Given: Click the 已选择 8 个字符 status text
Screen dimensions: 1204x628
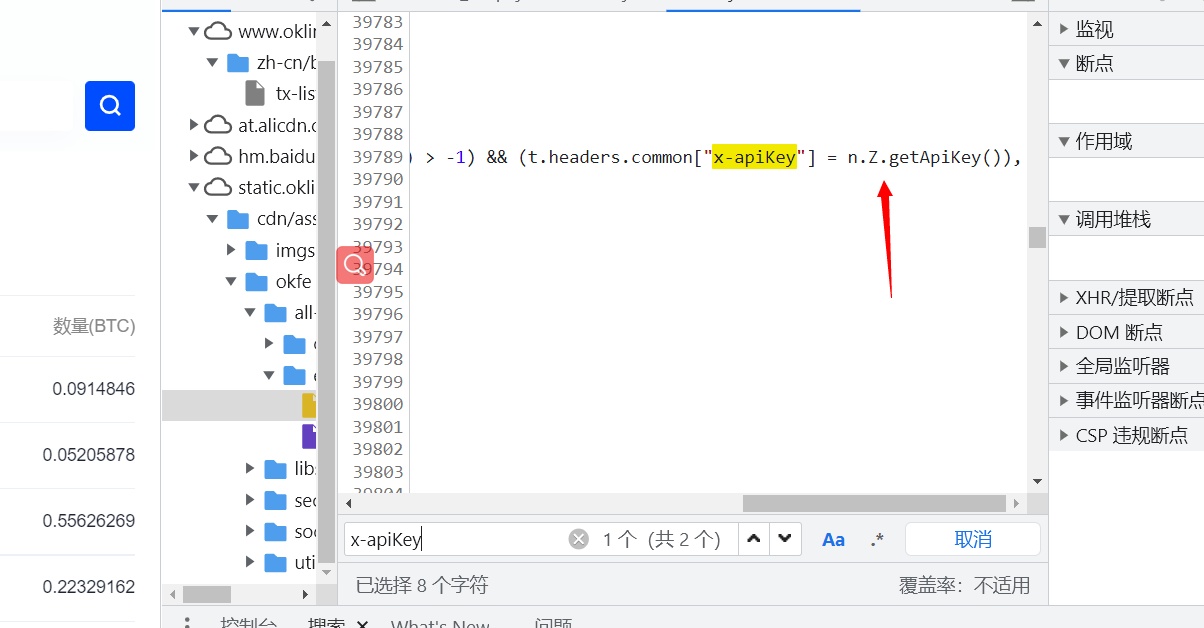Looking at the screenshot, I should pyautogui.click(x=422, y=585).
